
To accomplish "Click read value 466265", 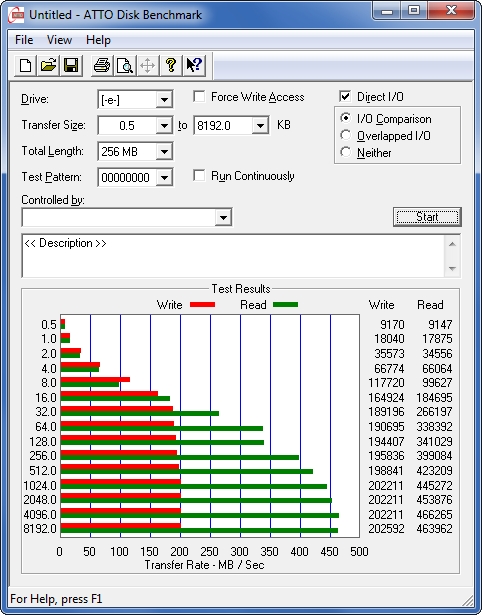I will click(x=434, y=514).
